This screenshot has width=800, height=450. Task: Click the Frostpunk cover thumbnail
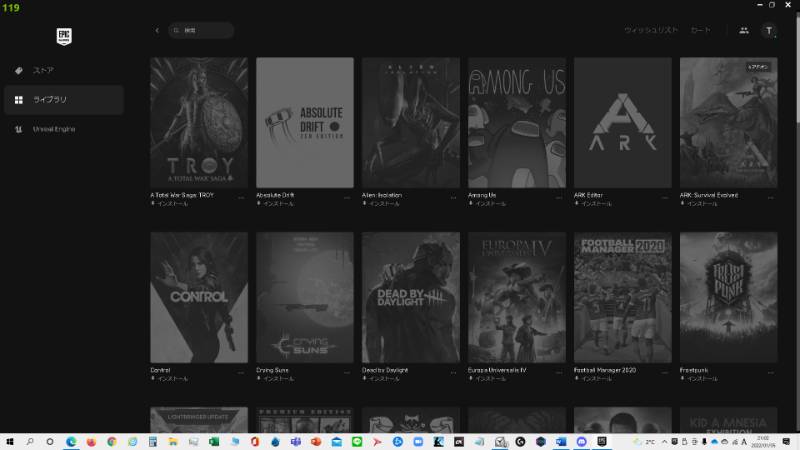coord(729,297)
